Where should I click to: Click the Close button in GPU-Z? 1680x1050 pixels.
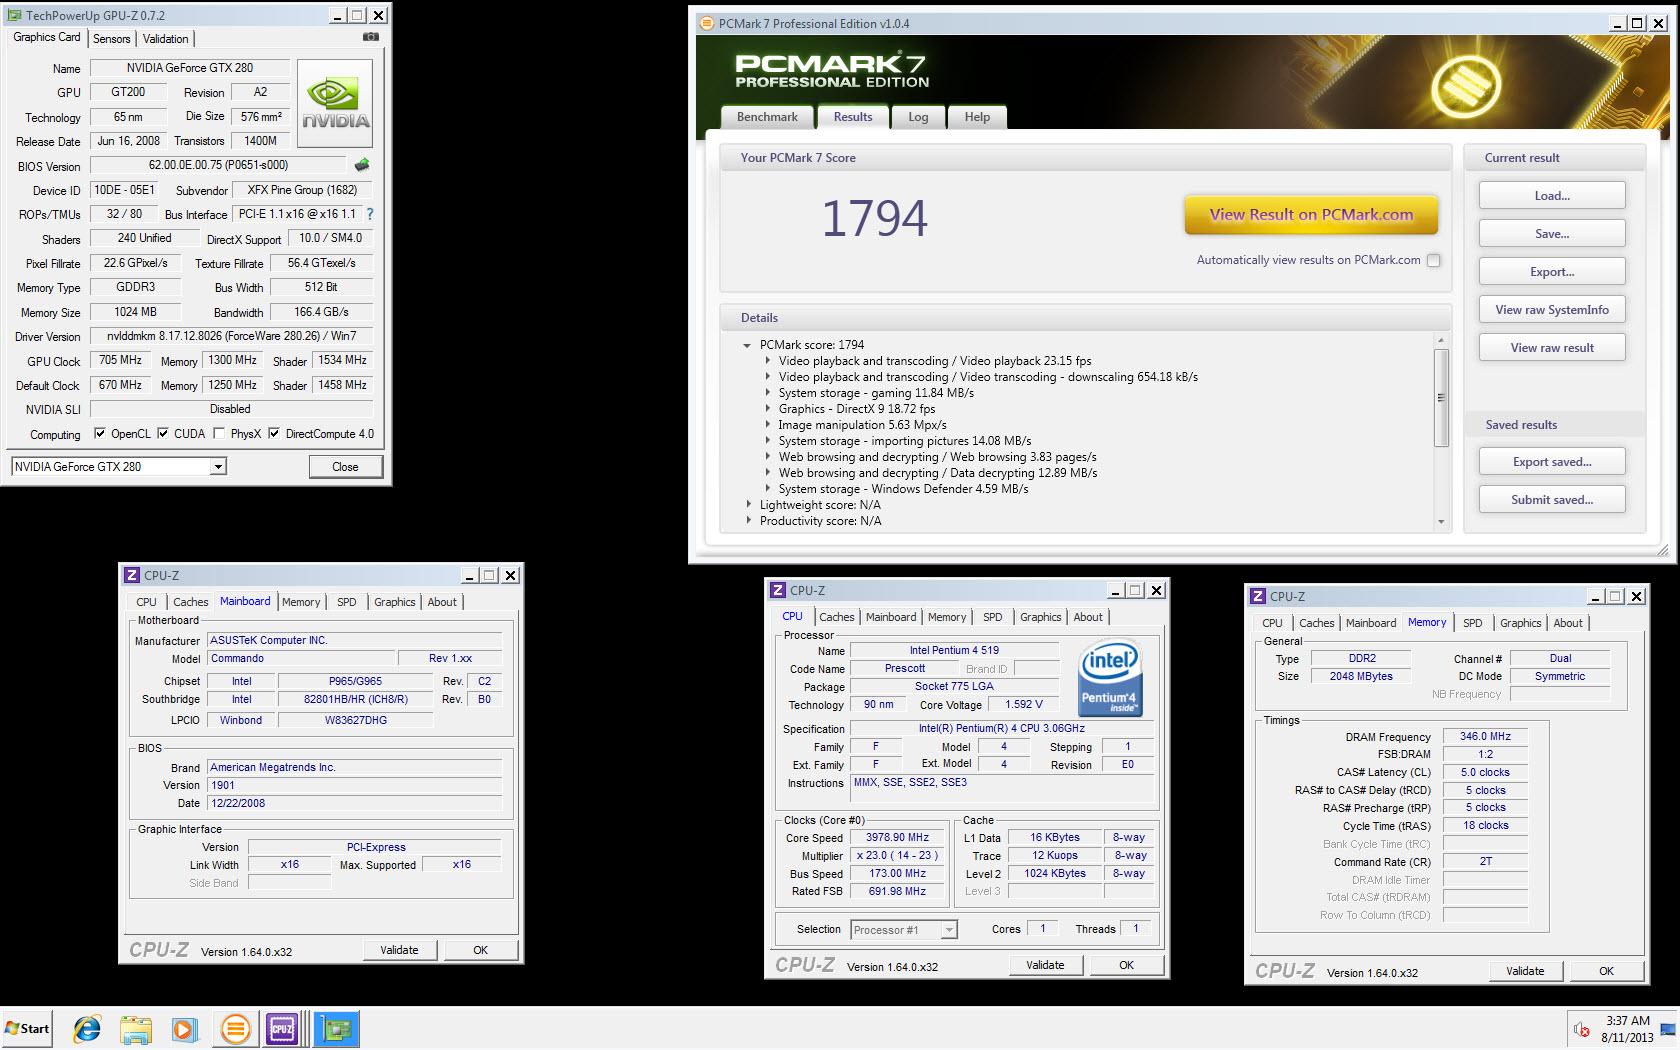tap(345, 467)
